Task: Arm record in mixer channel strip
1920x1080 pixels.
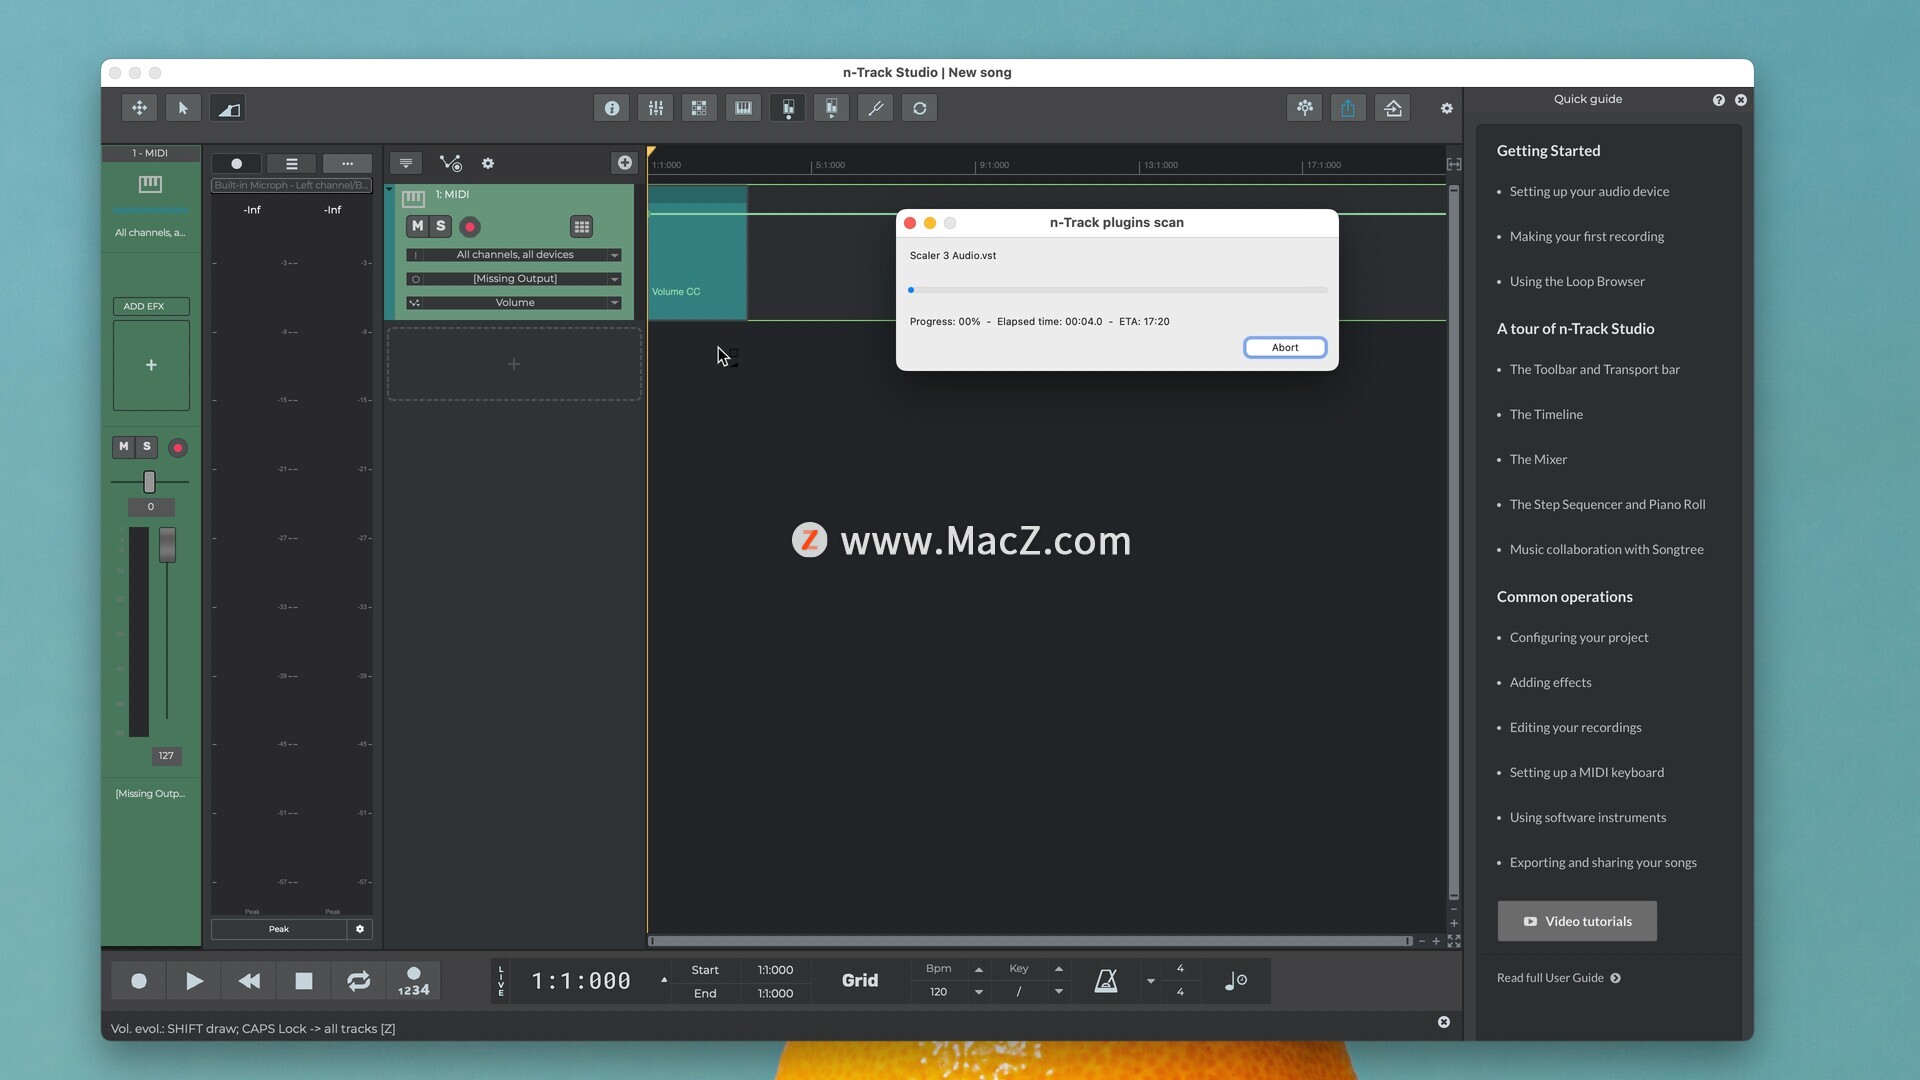Action: click(178, 448)
